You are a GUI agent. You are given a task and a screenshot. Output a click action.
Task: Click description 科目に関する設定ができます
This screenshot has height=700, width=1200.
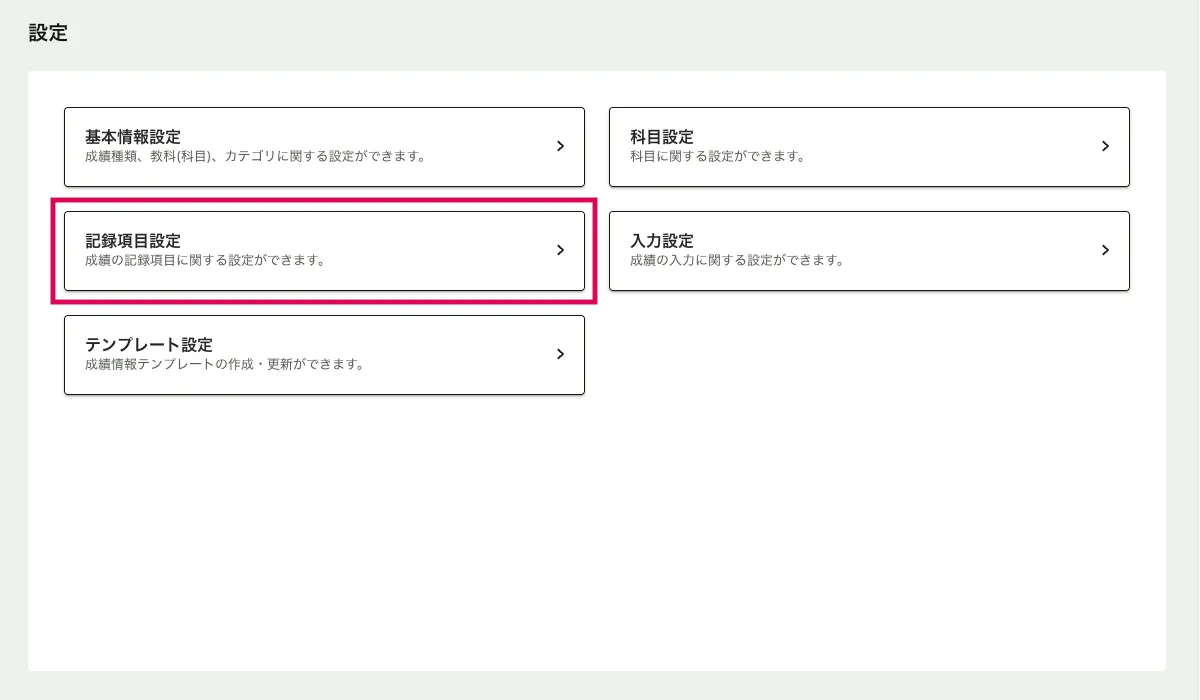click(x=717, y=157)
